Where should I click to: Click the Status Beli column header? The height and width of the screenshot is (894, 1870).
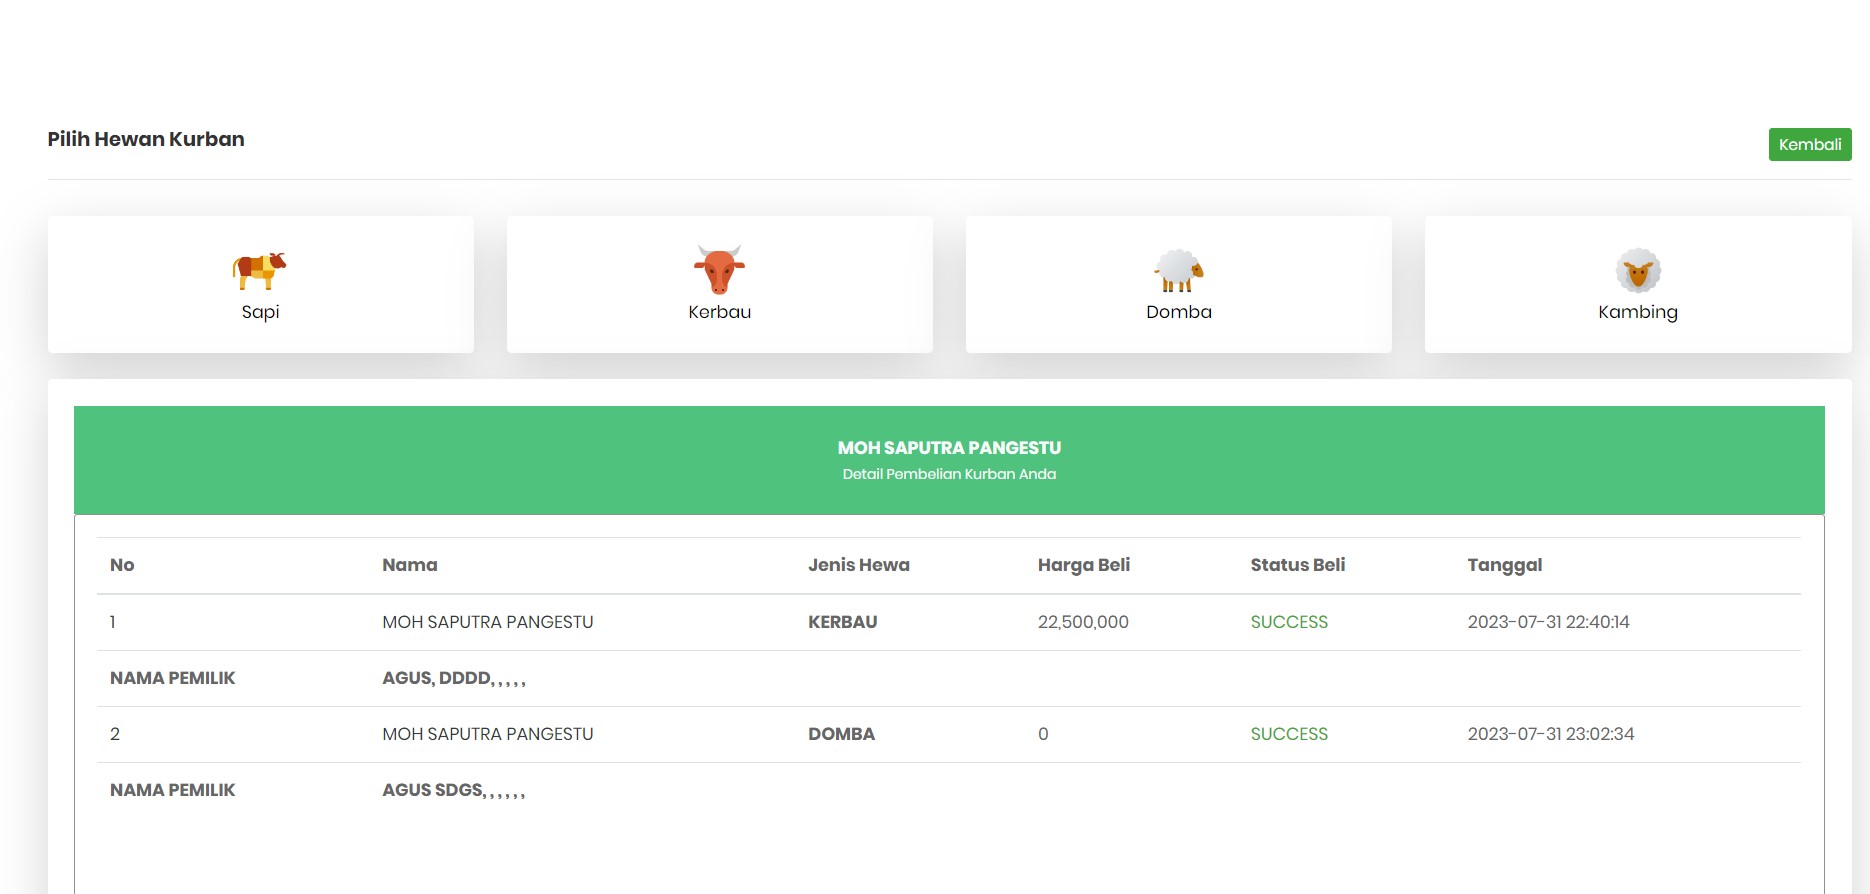click(1297, 565)
